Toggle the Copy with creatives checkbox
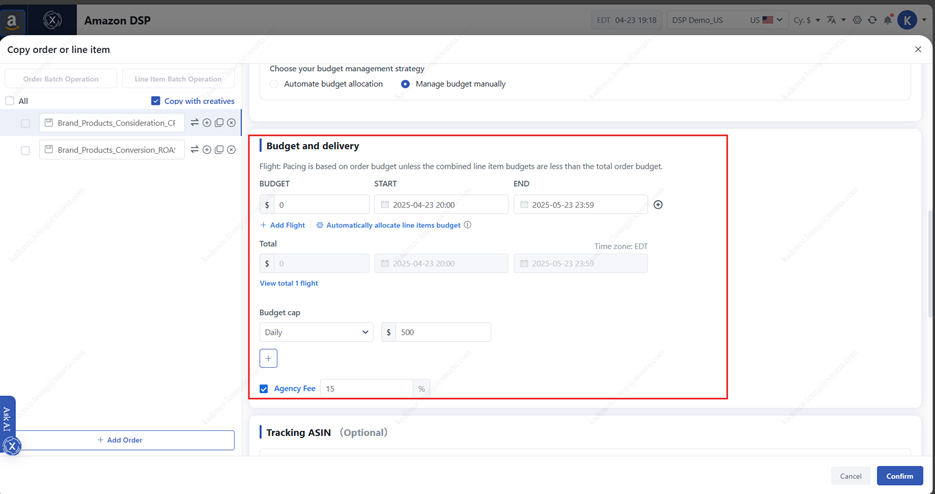The width and height of the screenshot is (935, 494). coord(156,101)
